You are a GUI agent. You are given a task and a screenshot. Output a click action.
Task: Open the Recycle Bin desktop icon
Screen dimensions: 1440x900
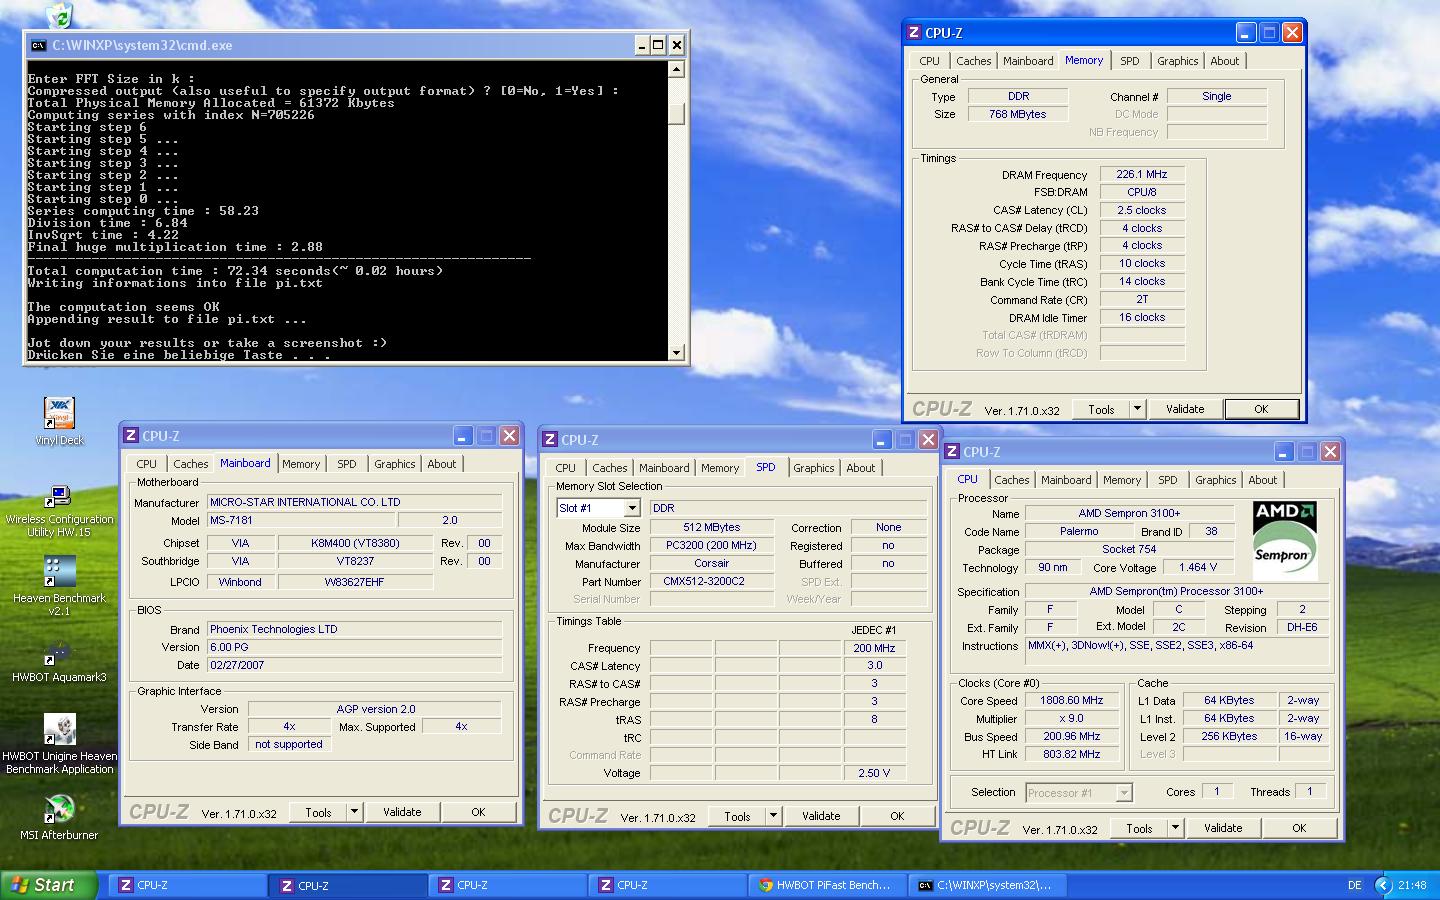[59, 14]
